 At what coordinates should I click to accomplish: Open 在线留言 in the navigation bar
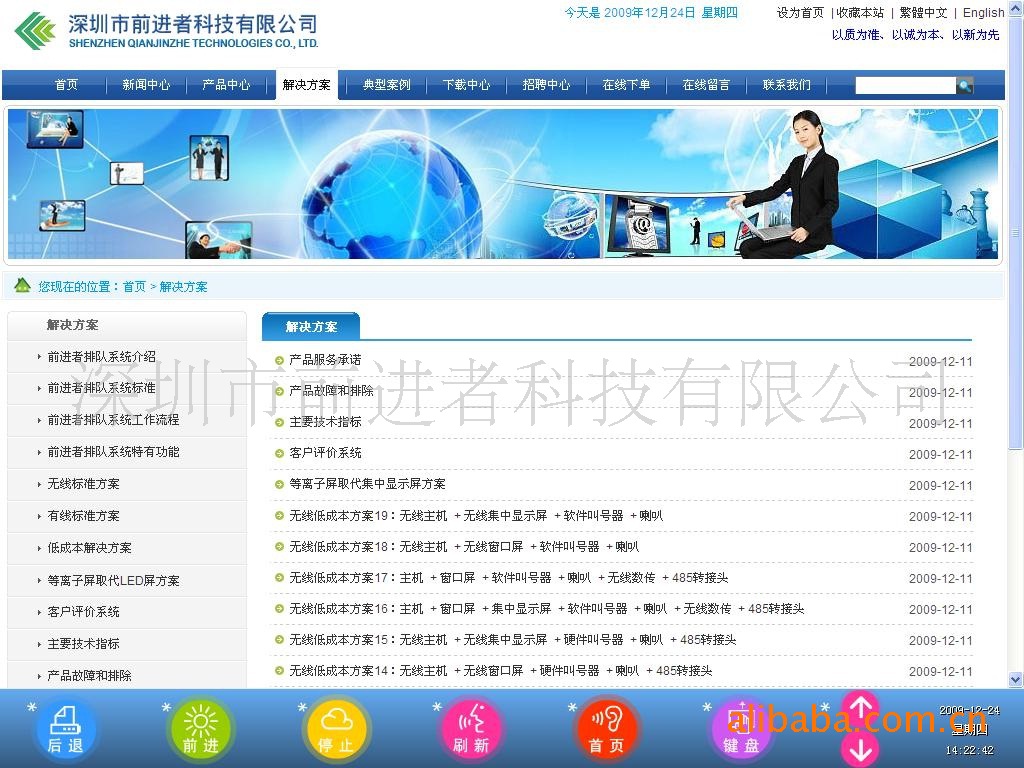click(x=706, y=85)
